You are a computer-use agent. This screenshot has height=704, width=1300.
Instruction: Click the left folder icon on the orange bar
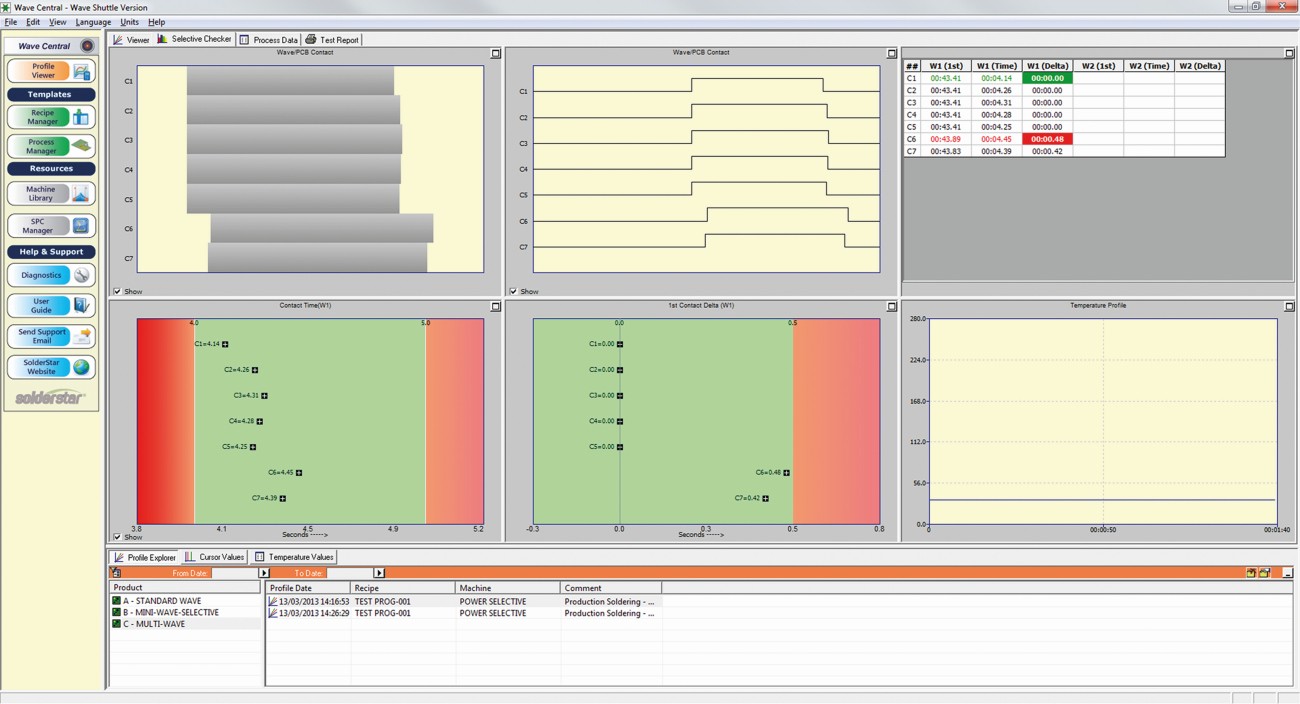pos(1251,573)
